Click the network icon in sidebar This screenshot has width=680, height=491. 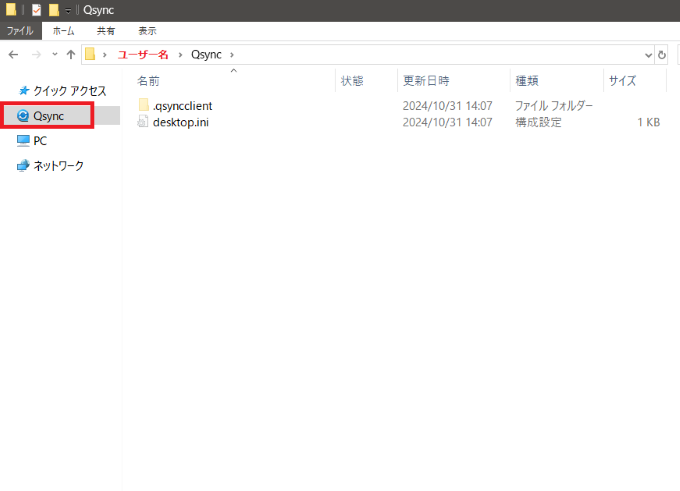pyautogui.click(x=23, y=166)
